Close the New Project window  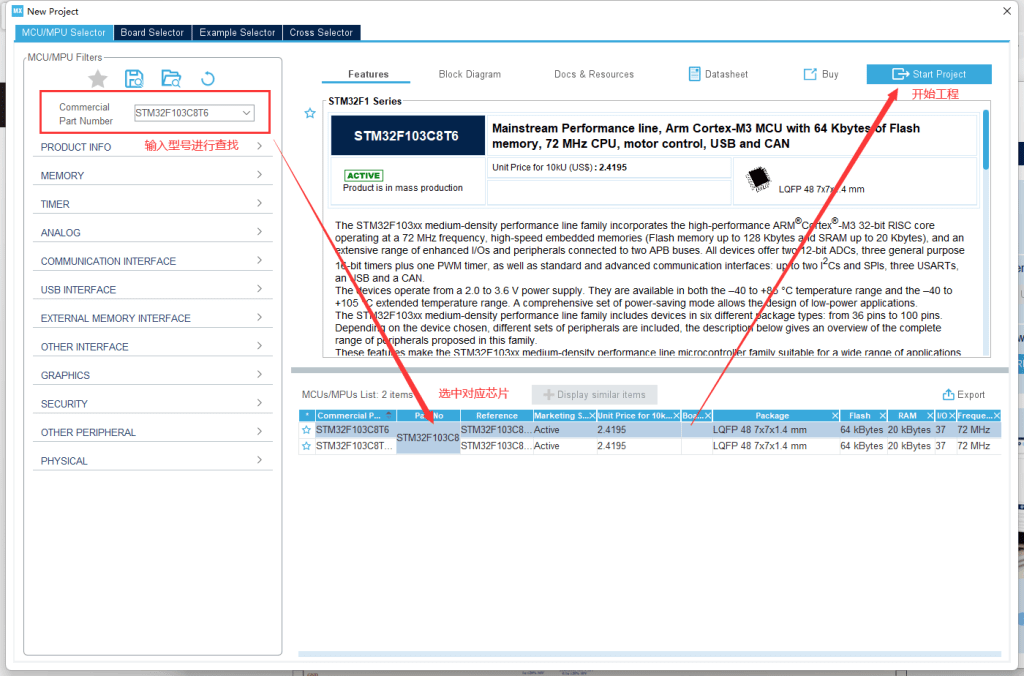1006,11
